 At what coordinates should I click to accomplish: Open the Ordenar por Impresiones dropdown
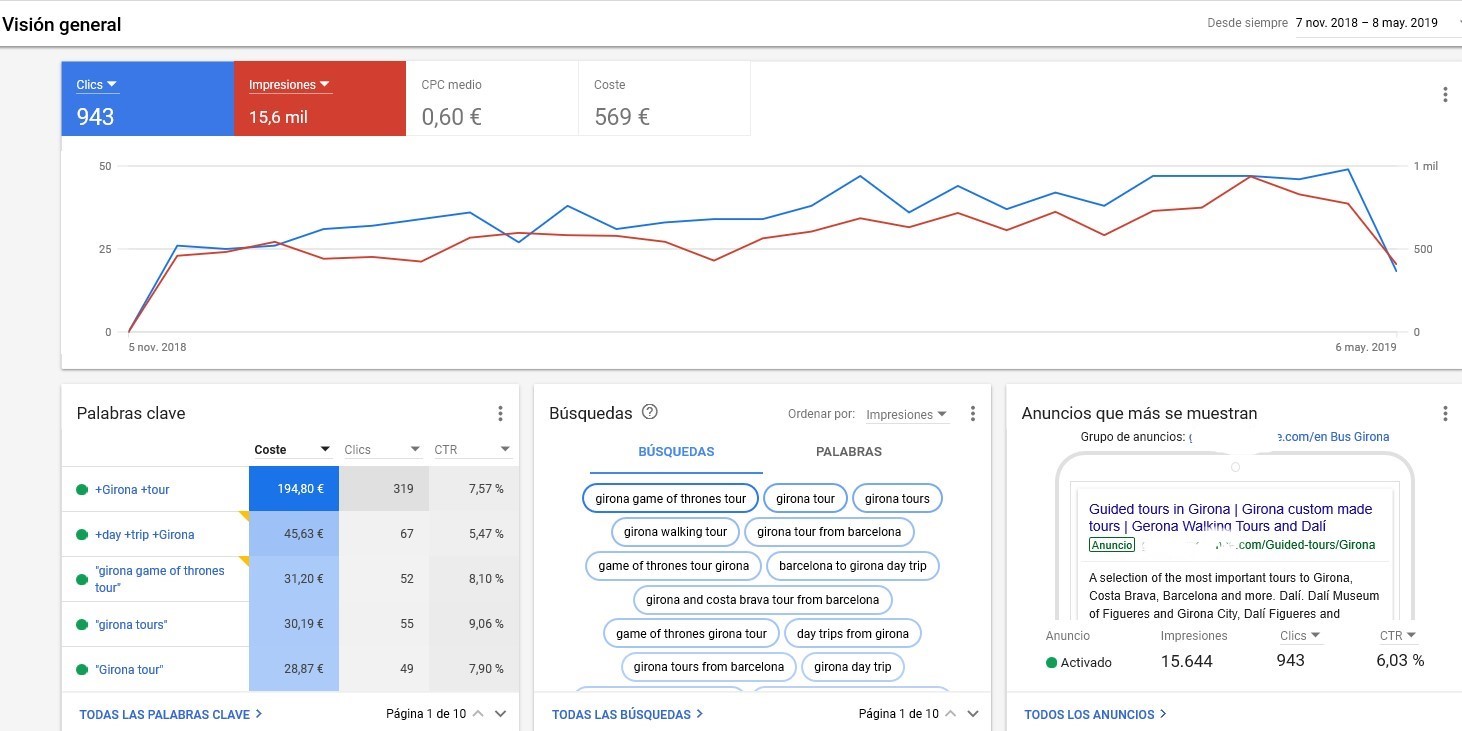tap(906, 415)
